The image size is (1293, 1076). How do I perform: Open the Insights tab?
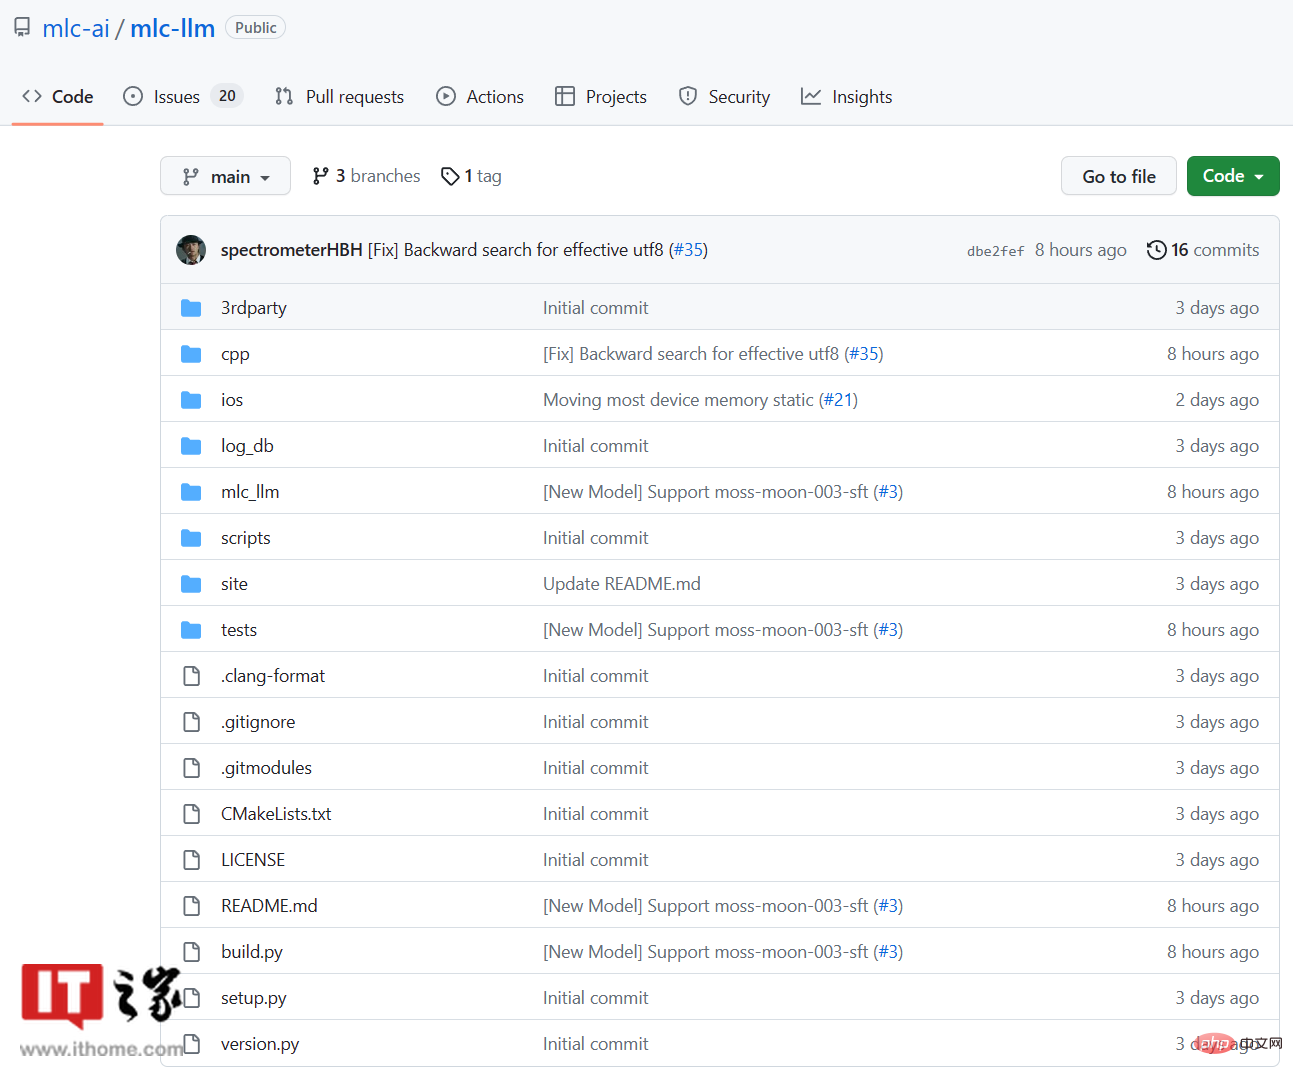click(x=847, y=97)
